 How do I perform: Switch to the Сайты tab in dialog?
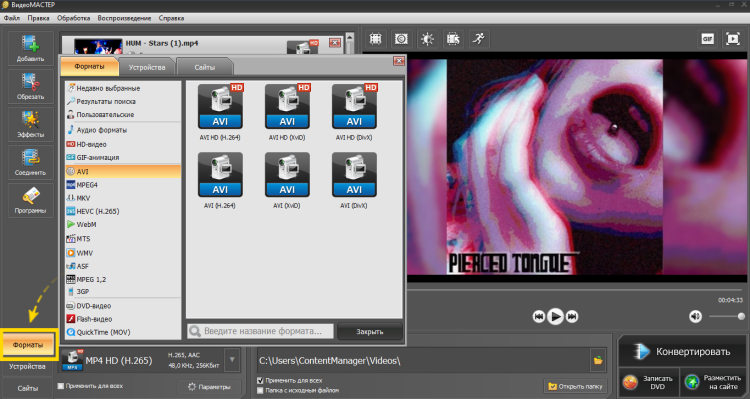(x=205, y=67)
